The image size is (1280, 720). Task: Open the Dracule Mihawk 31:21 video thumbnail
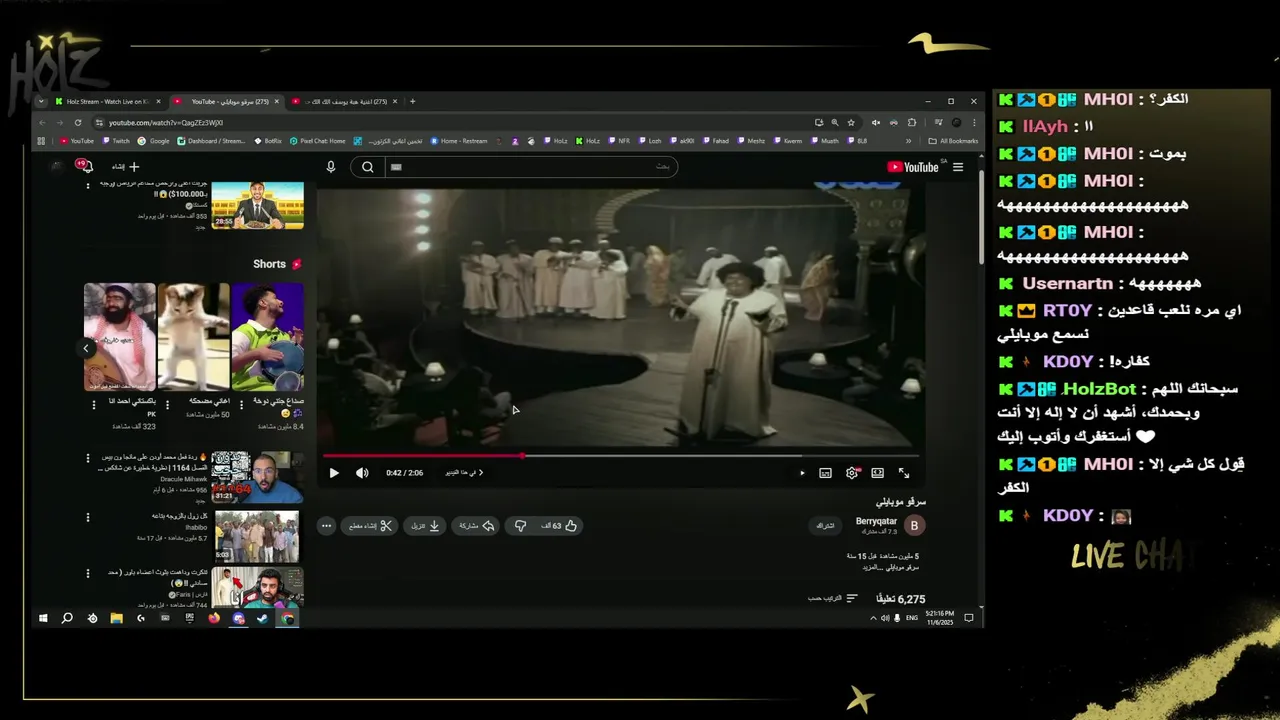click(257, 477)
